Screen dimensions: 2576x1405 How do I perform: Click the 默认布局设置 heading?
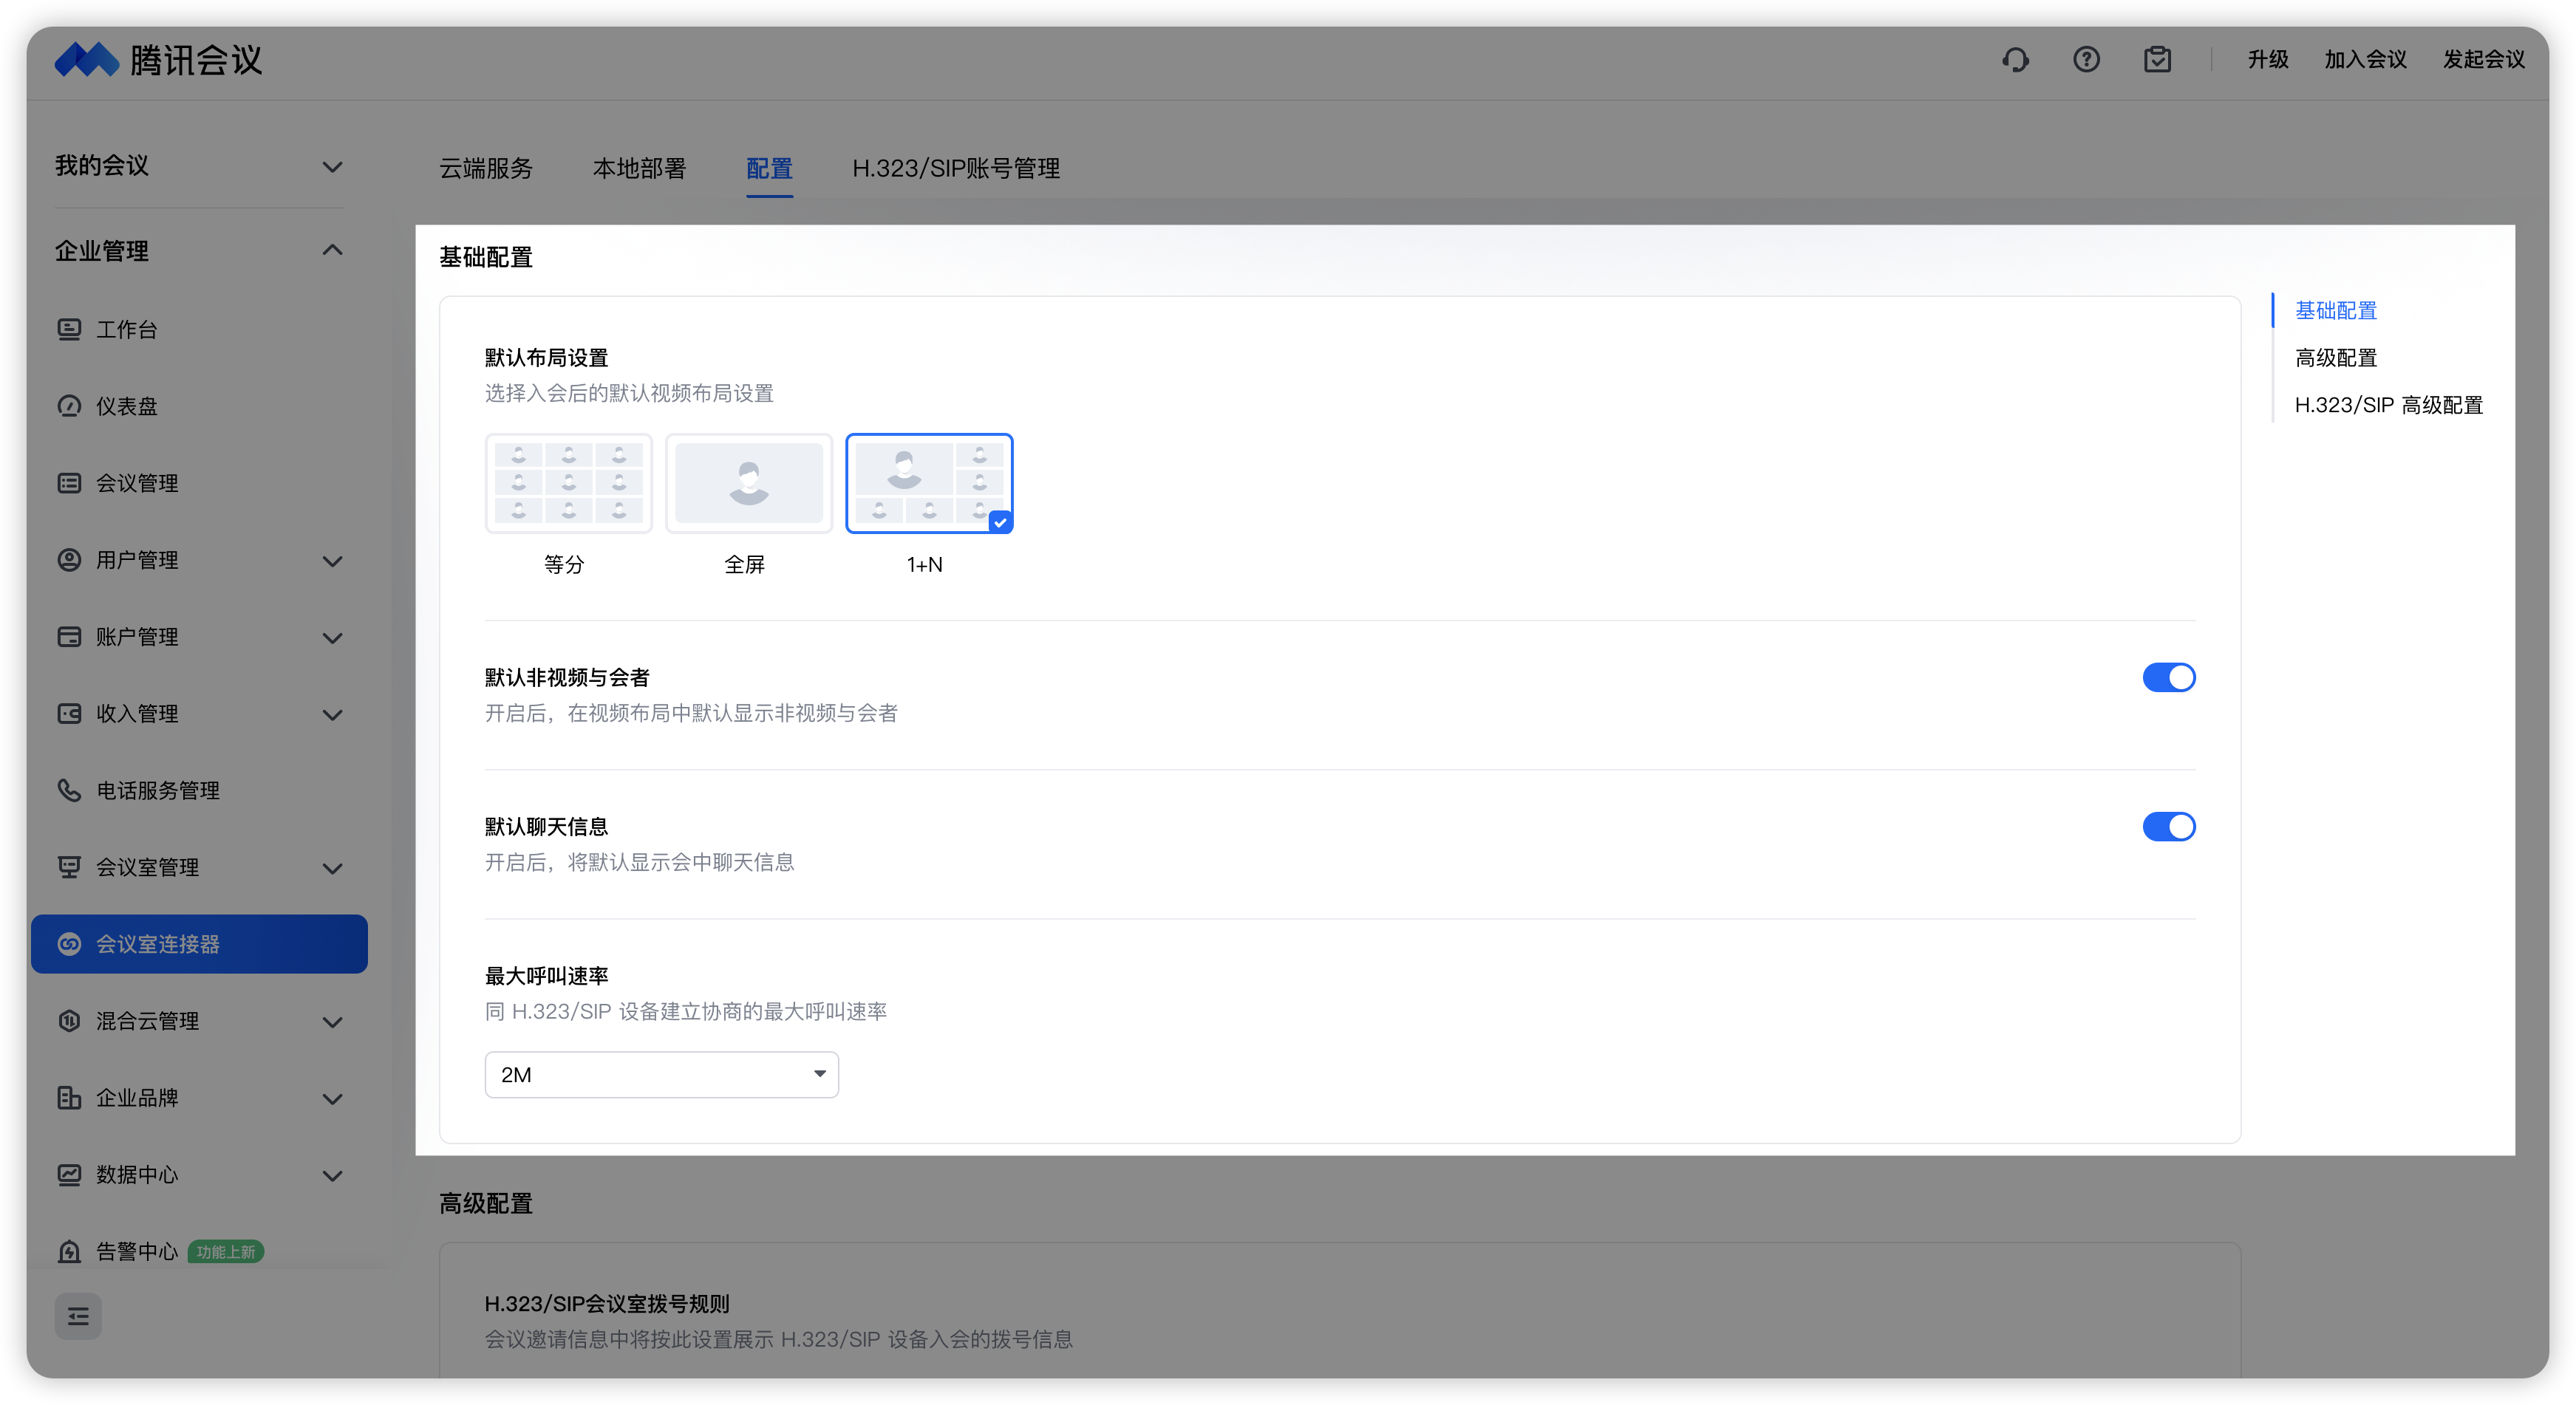click(x=546, y=358)
